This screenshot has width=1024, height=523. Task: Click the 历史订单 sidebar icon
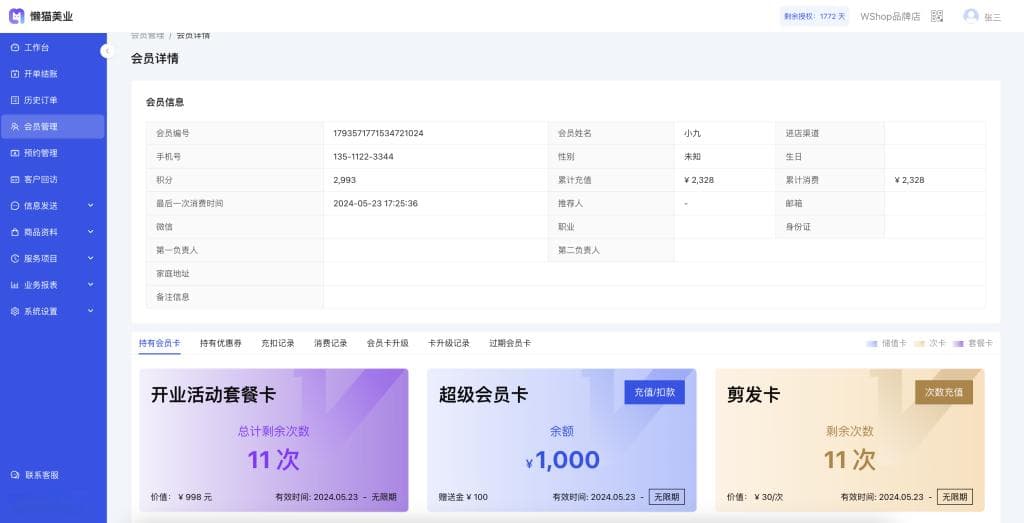coord(15,101)
